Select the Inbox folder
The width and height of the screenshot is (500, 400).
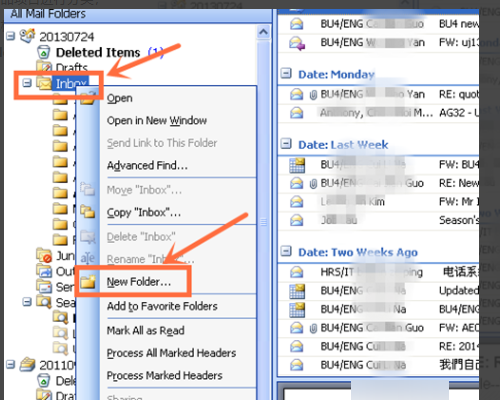[x=71, y=83]
